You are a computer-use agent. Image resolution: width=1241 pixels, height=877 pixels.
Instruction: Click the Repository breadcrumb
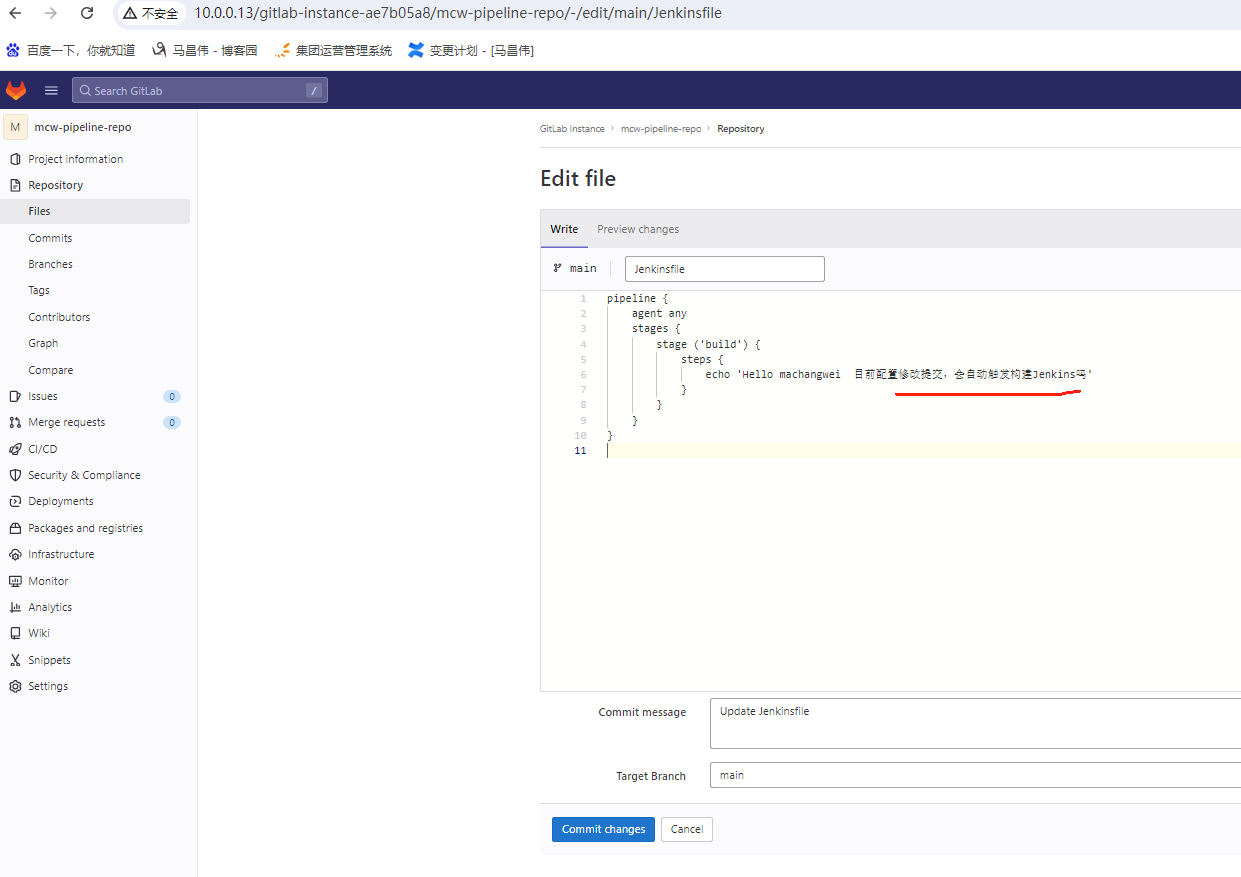741,129
